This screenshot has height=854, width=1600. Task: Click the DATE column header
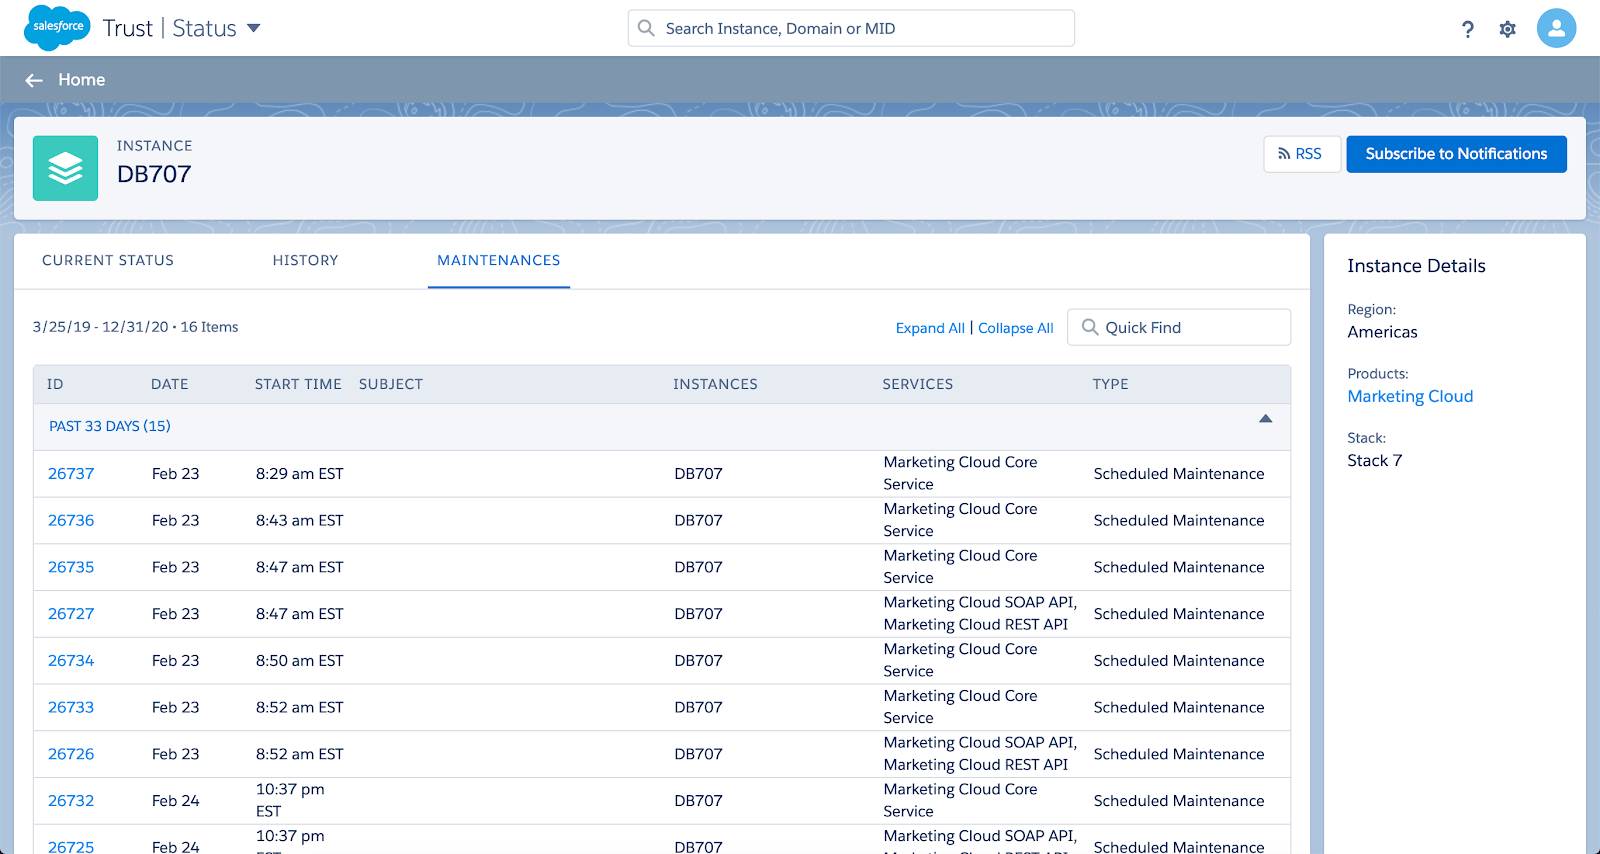tap(170, 384)
